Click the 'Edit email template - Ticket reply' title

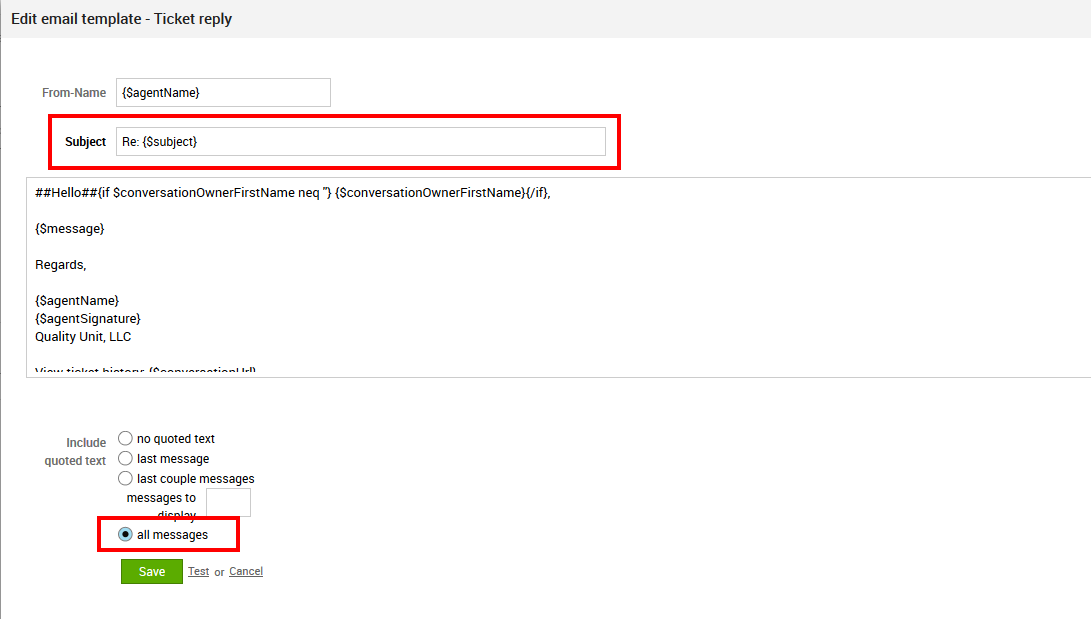(121, 19)
